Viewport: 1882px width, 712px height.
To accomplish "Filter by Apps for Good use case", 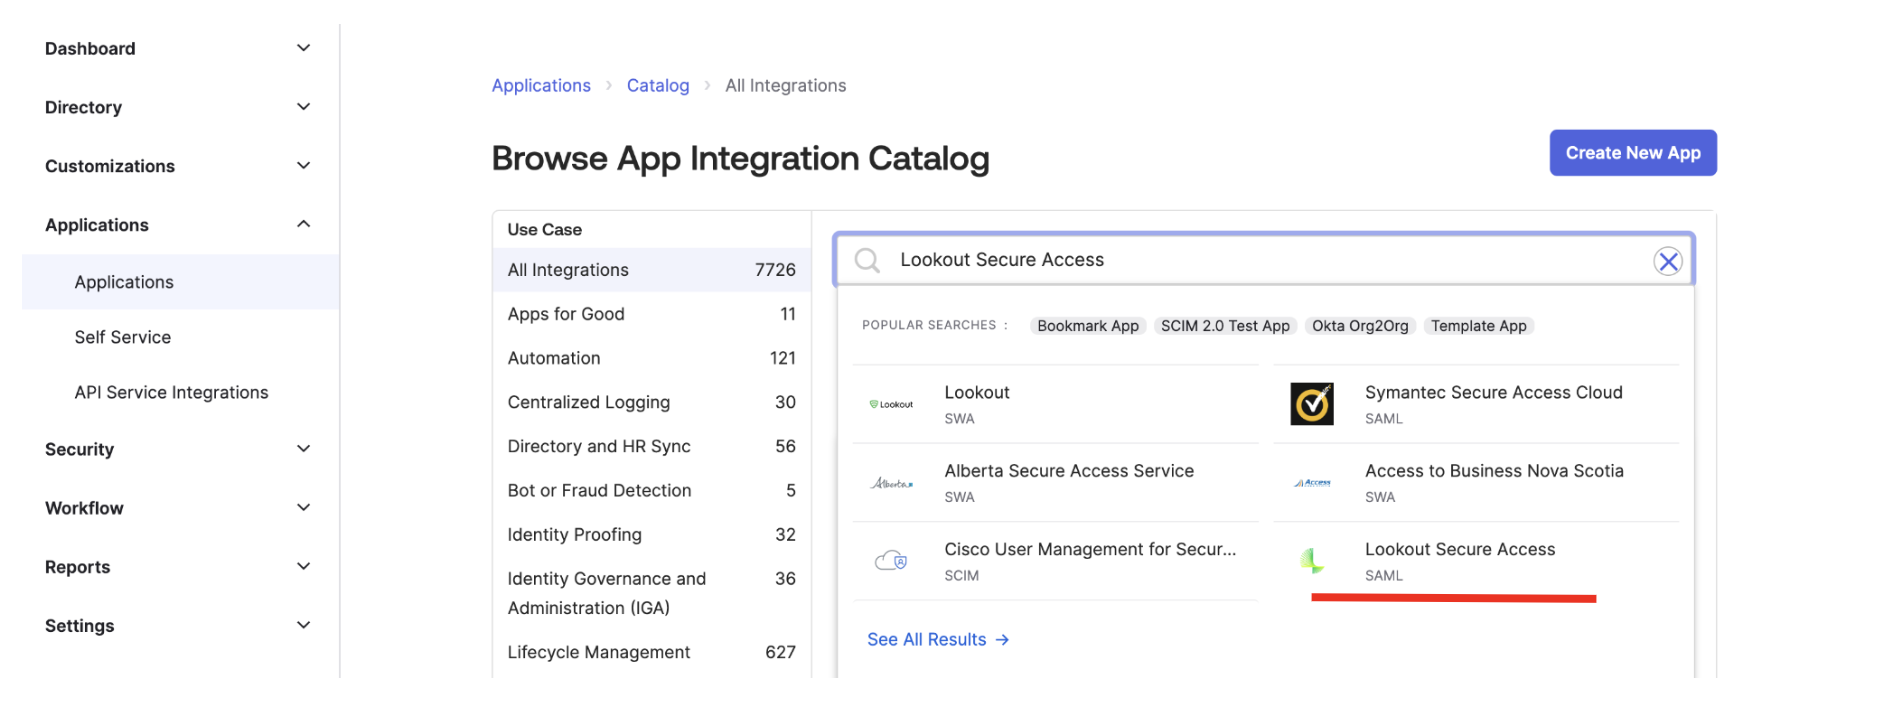I will 651,314.
